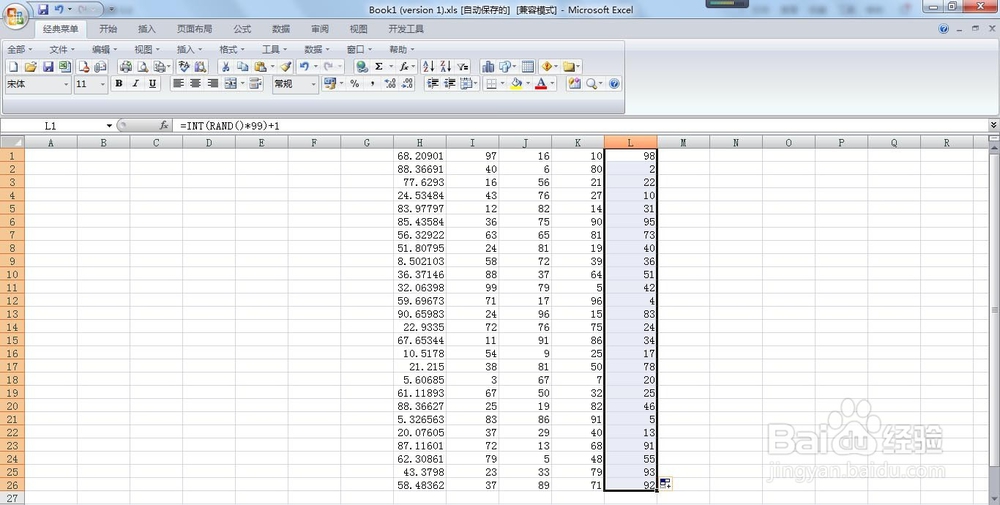
Task: Toggle Center alignment
Action: pyautogui.click(x=196, y=84)
